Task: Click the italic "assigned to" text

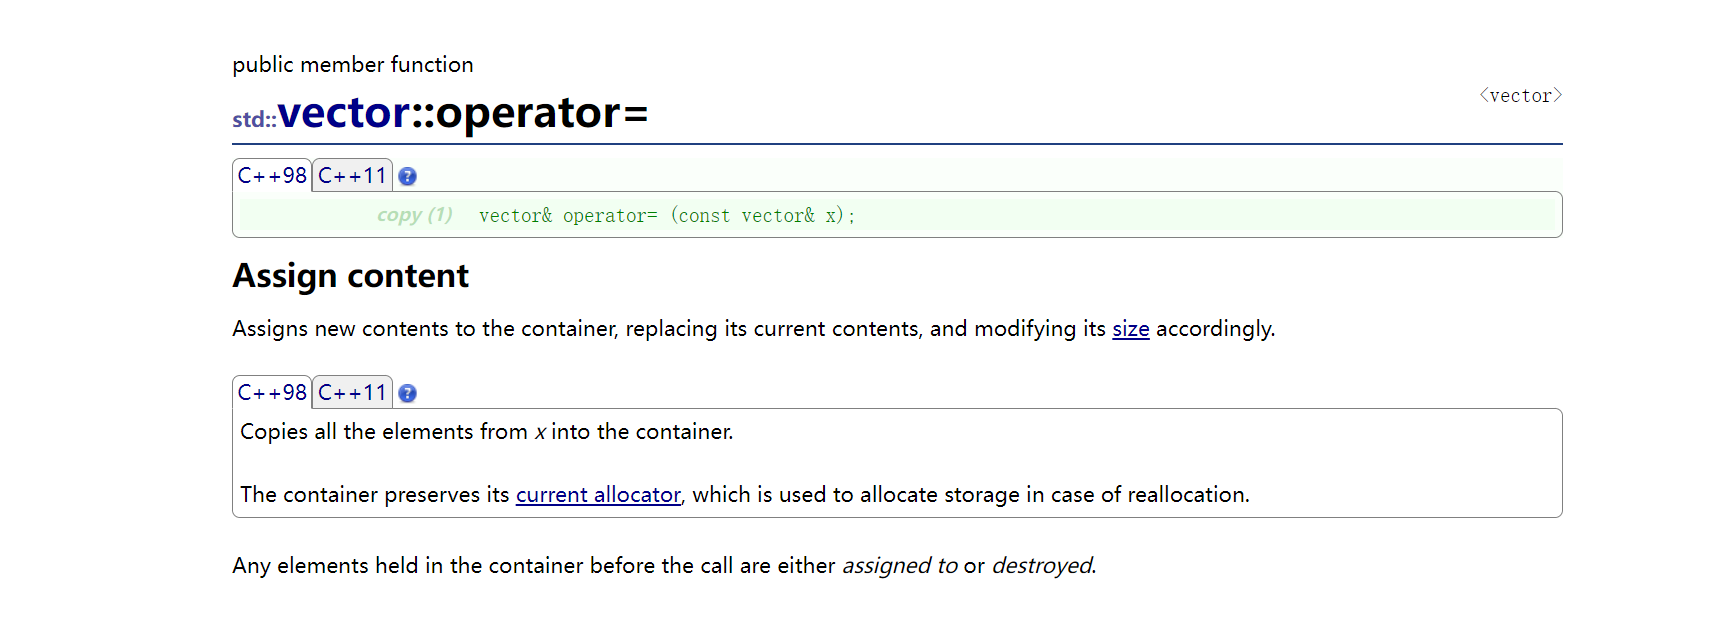Action: (900, 566)
